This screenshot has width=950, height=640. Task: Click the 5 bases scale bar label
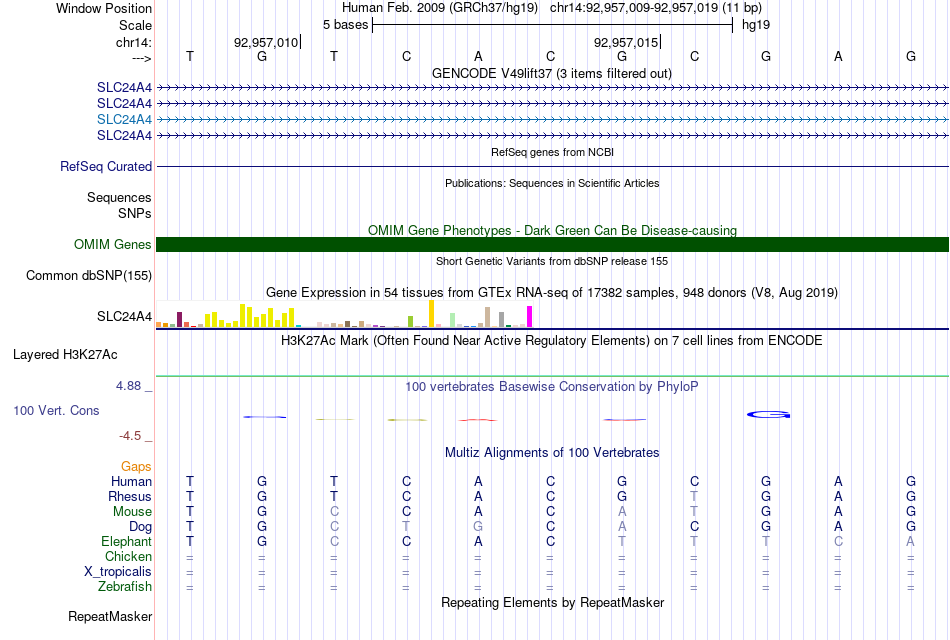click(x=345, y=25)
